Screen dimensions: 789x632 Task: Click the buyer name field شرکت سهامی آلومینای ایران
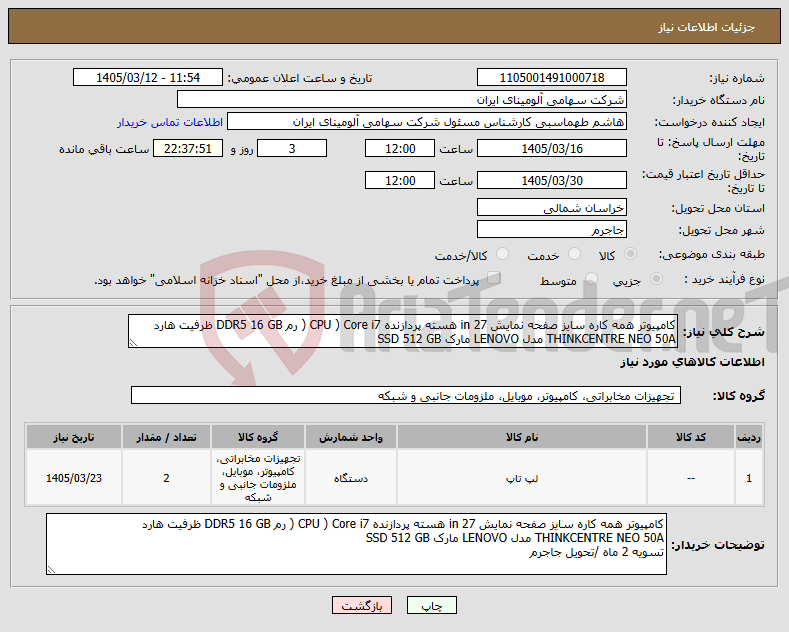[402, 100]
